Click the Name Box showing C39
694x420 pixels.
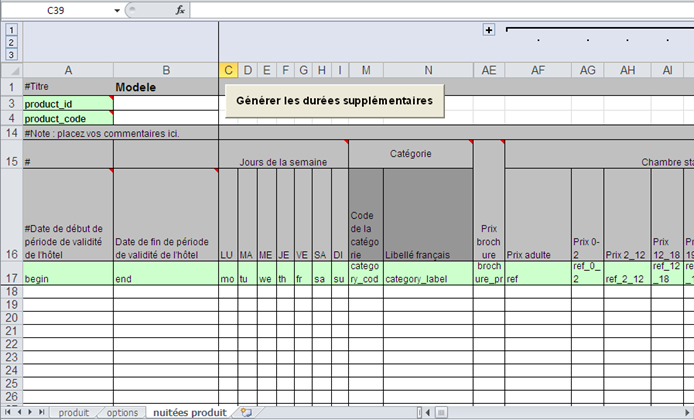(x=56, y=10)
